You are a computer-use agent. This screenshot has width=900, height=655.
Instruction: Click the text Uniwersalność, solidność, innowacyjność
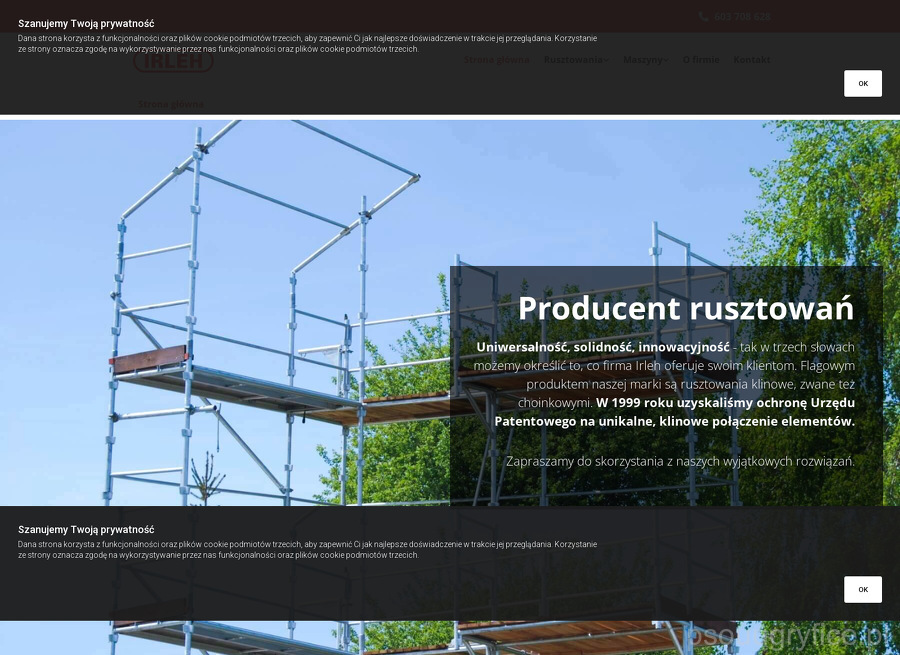[603, 347]
